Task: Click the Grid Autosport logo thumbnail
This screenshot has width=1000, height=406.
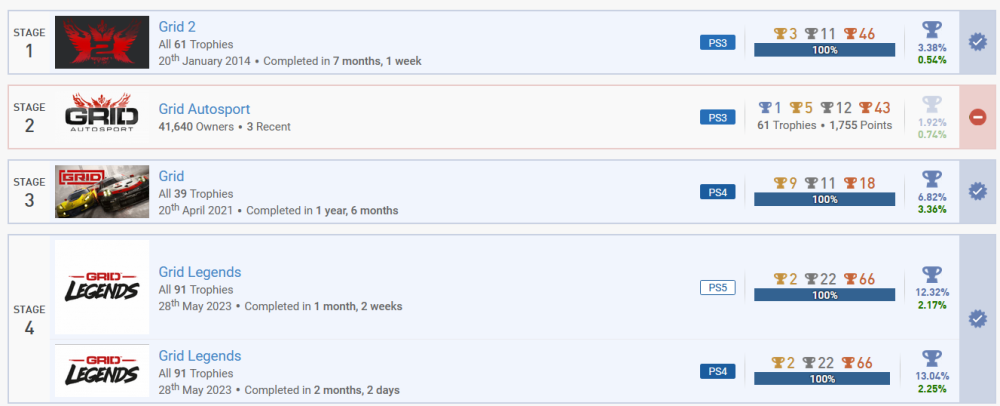Action: 102,117
